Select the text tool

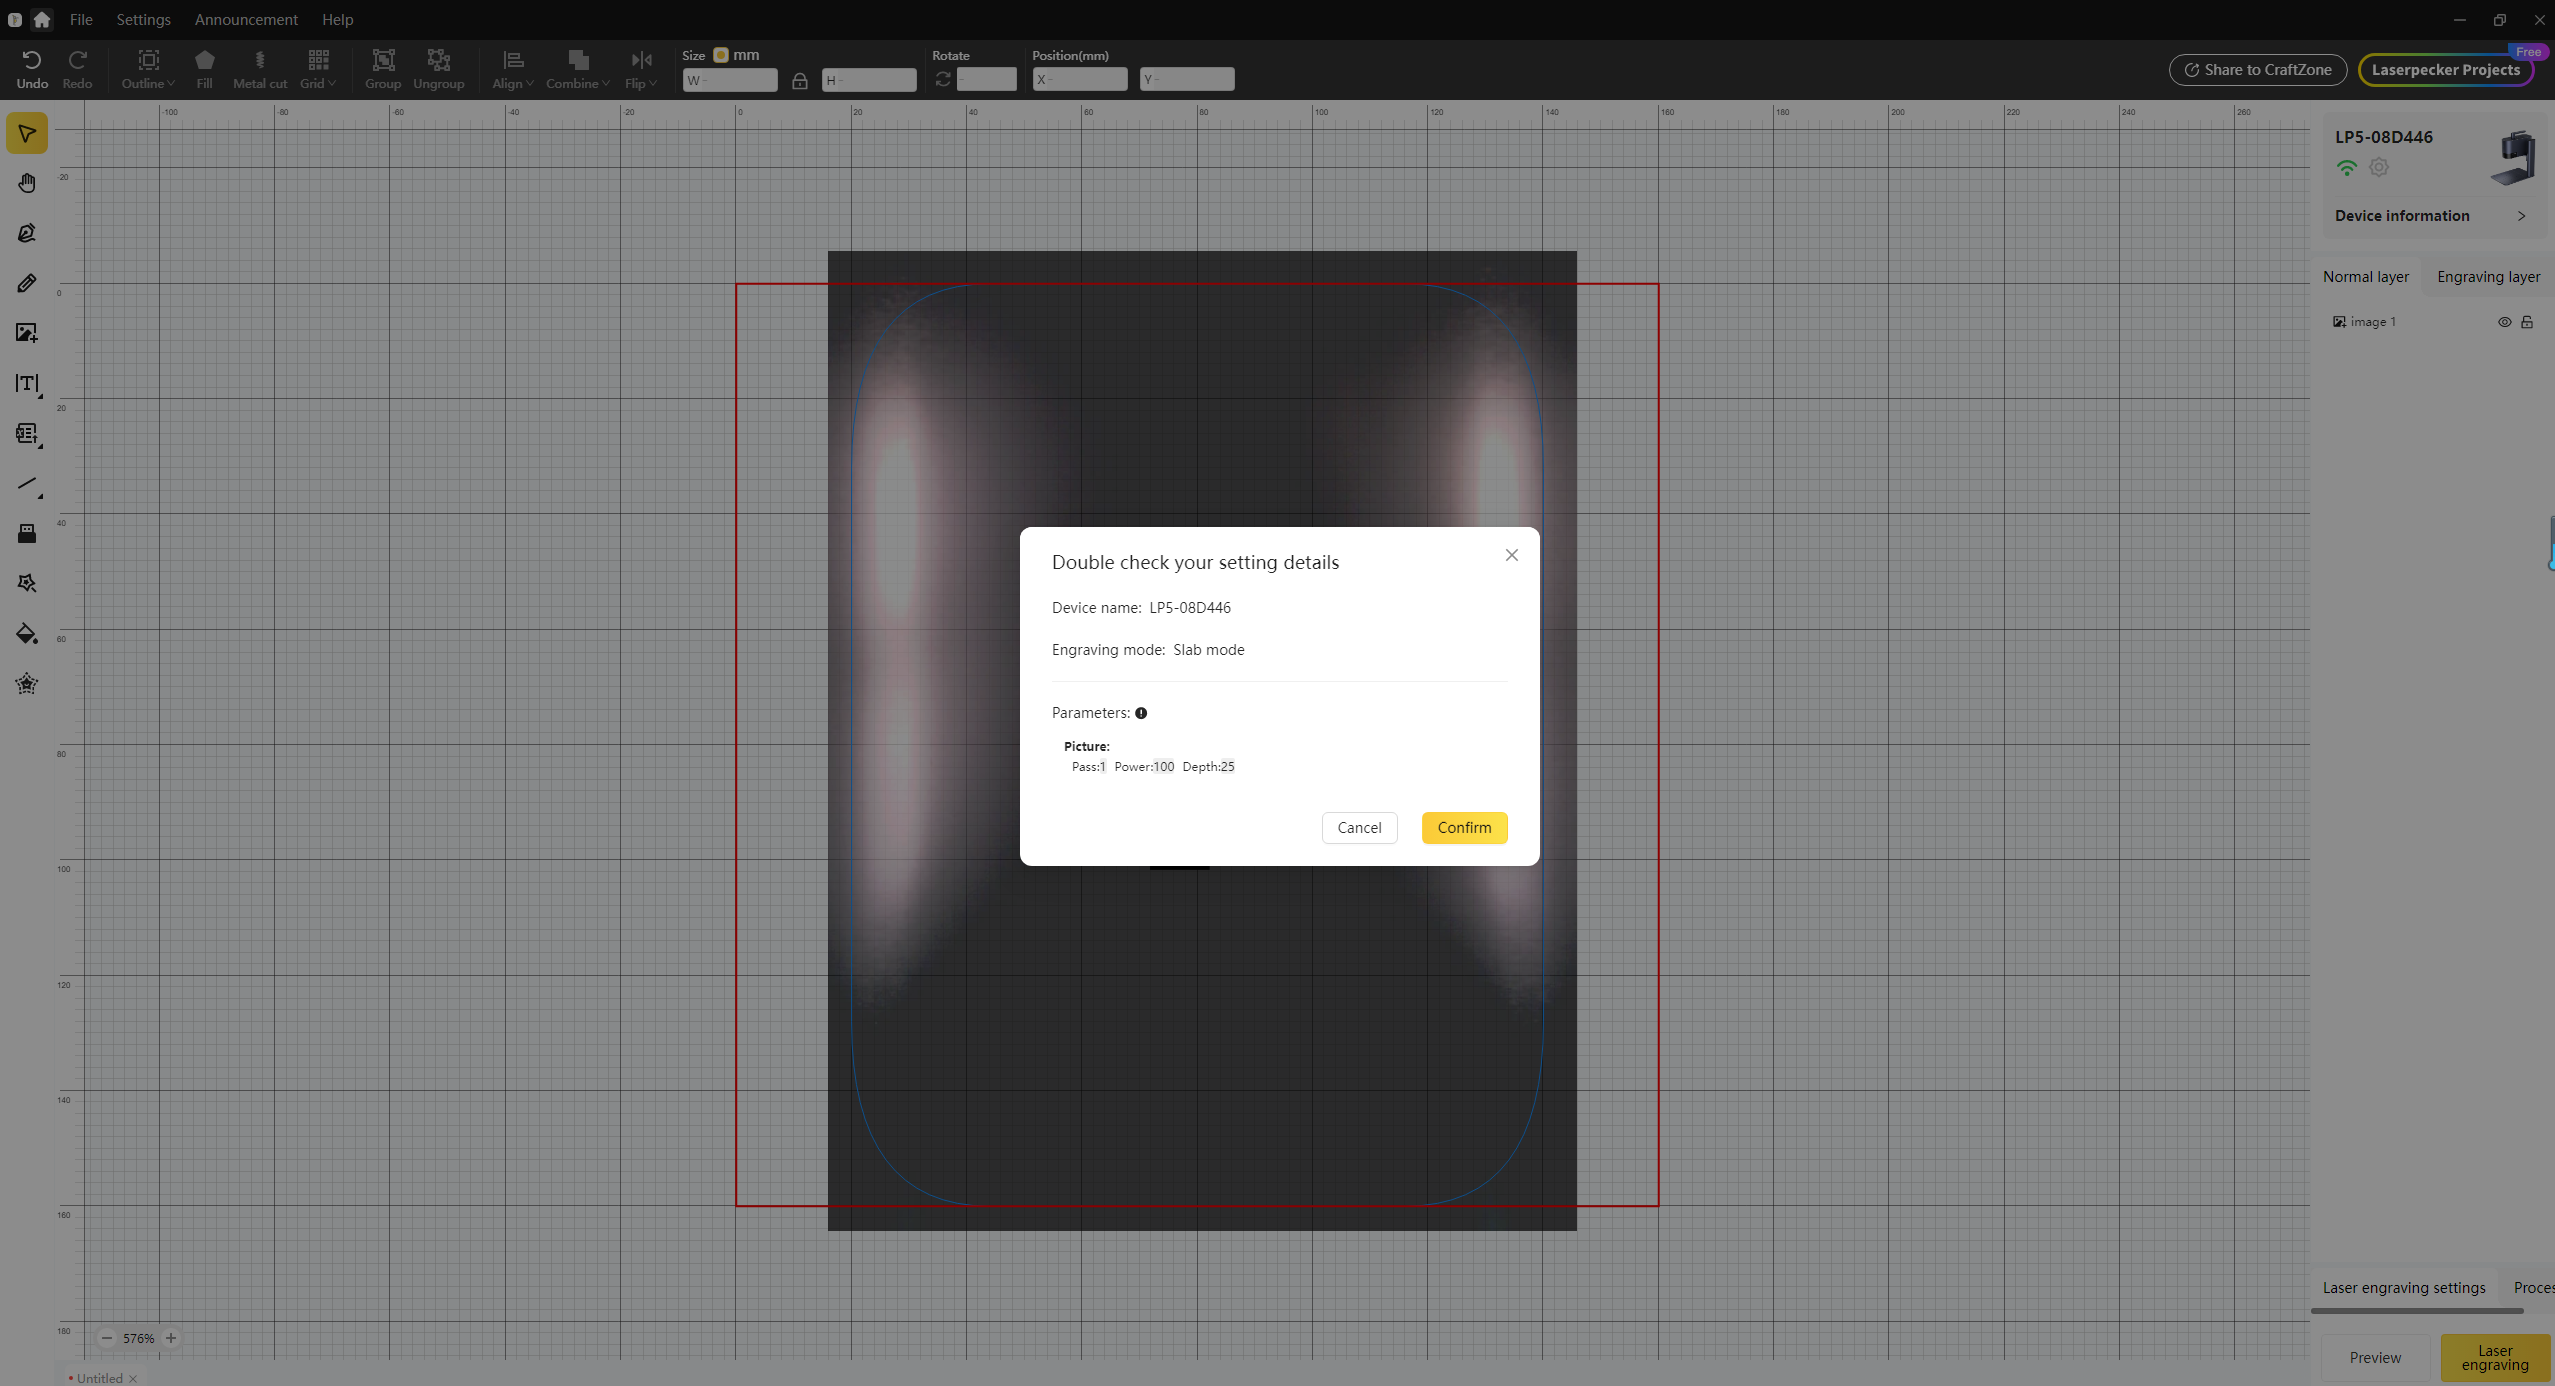click(x=27, y=384)
